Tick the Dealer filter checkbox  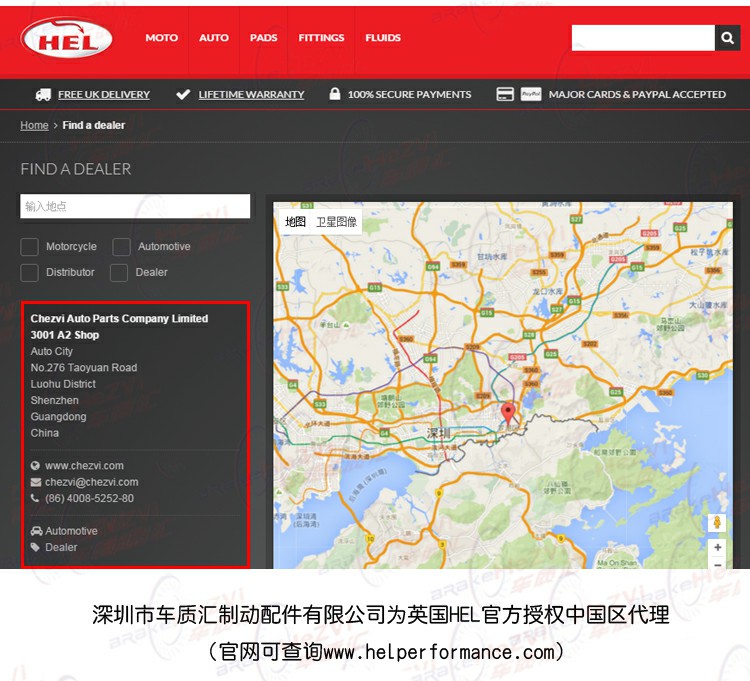click(x=119, y=272)
